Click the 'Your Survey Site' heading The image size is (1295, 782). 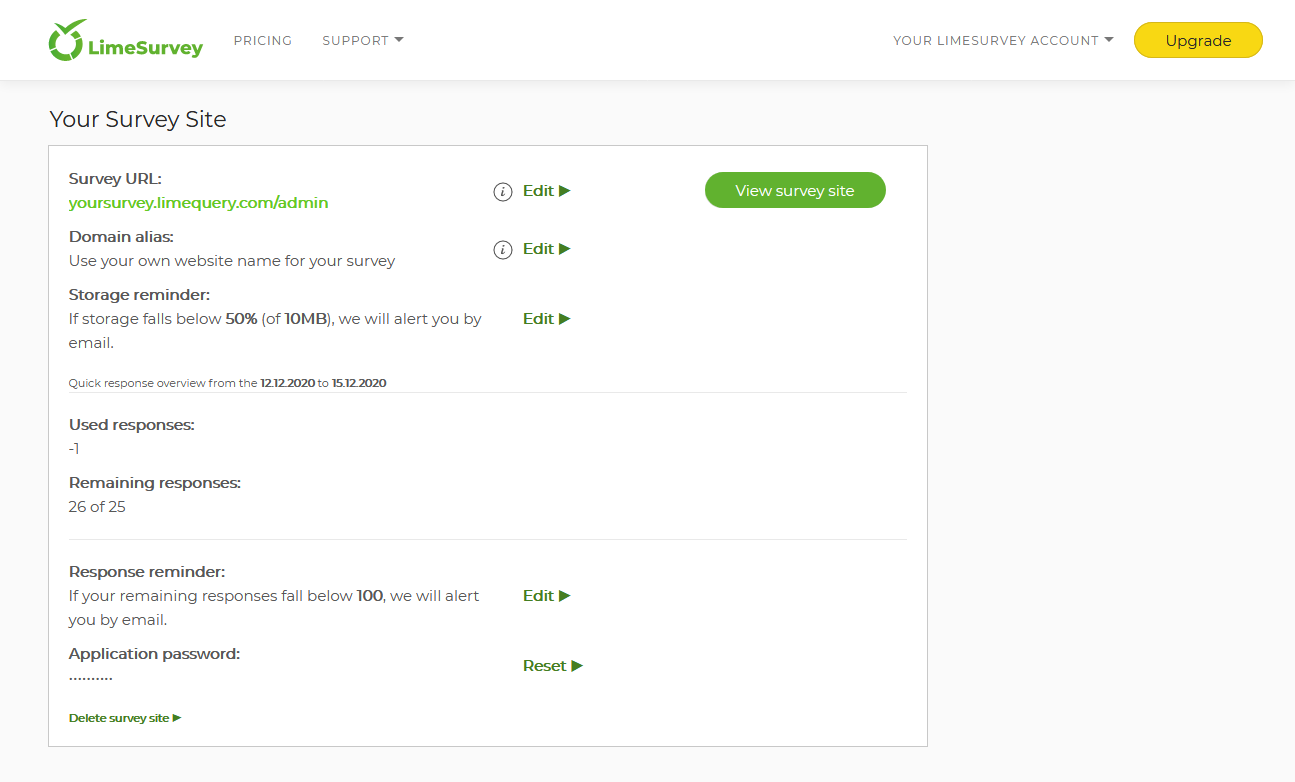click(138, 119)
